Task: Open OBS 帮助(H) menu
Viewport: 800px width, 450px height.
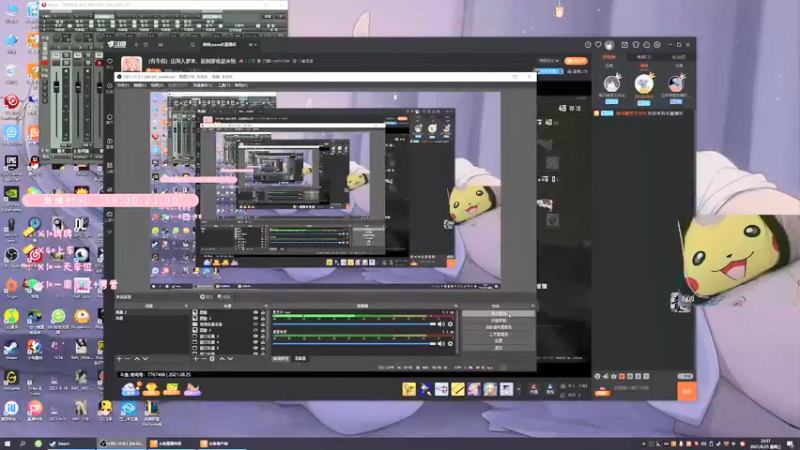Action: click(241, 85)
